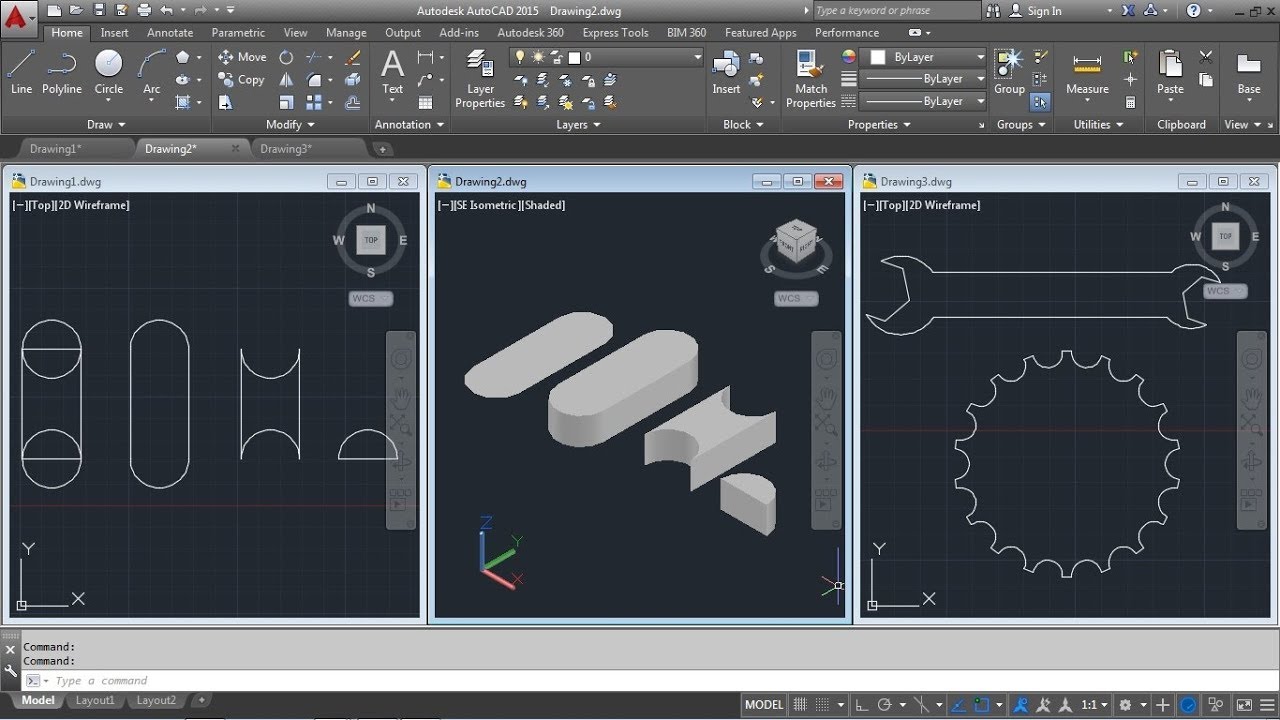Toggle polar tracking in status bar
The image size is (1280, 720).
(884, 705)
